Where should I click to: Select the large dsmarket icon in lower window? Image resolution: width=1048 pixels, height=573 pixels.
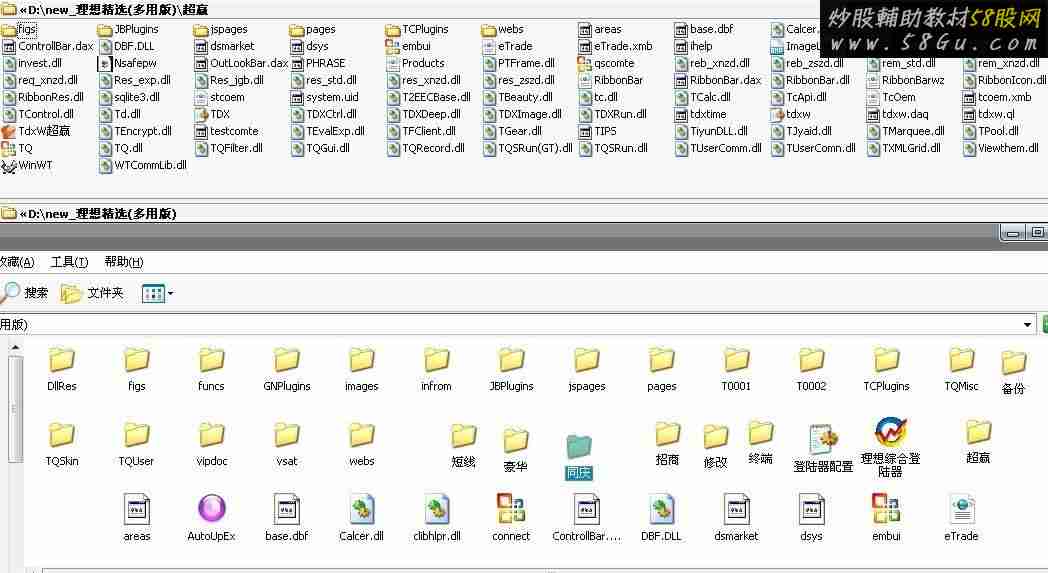(x=736, y=518)
